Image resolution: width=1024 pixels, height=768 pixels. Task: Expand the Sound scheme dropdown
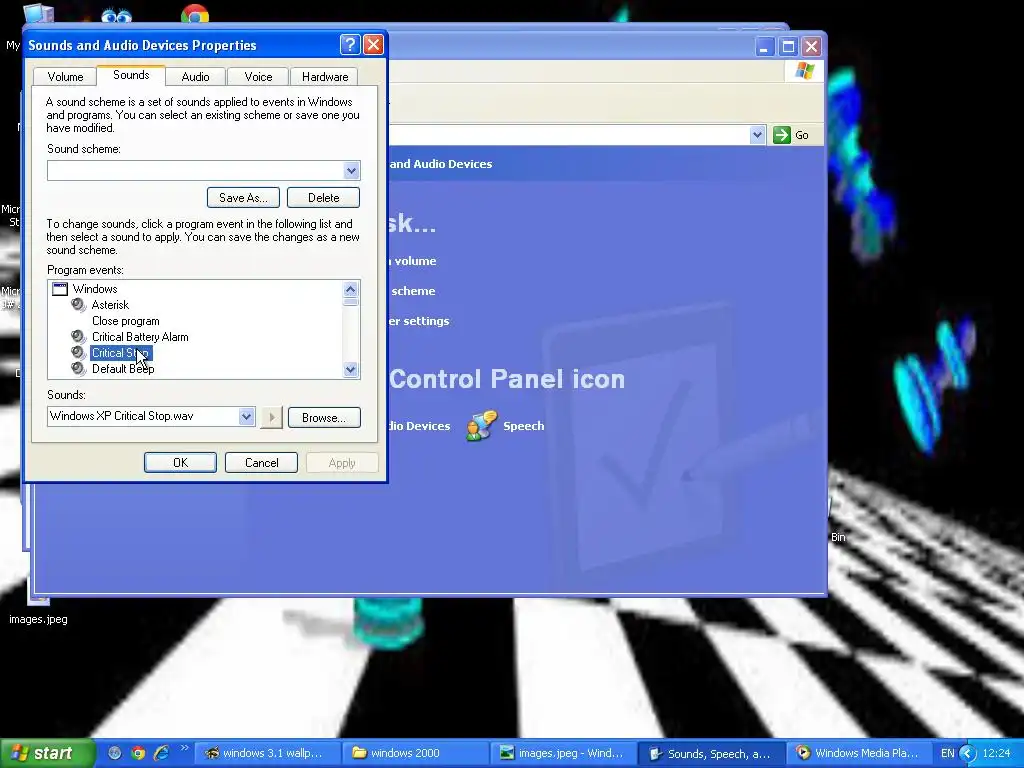(351, 170)
